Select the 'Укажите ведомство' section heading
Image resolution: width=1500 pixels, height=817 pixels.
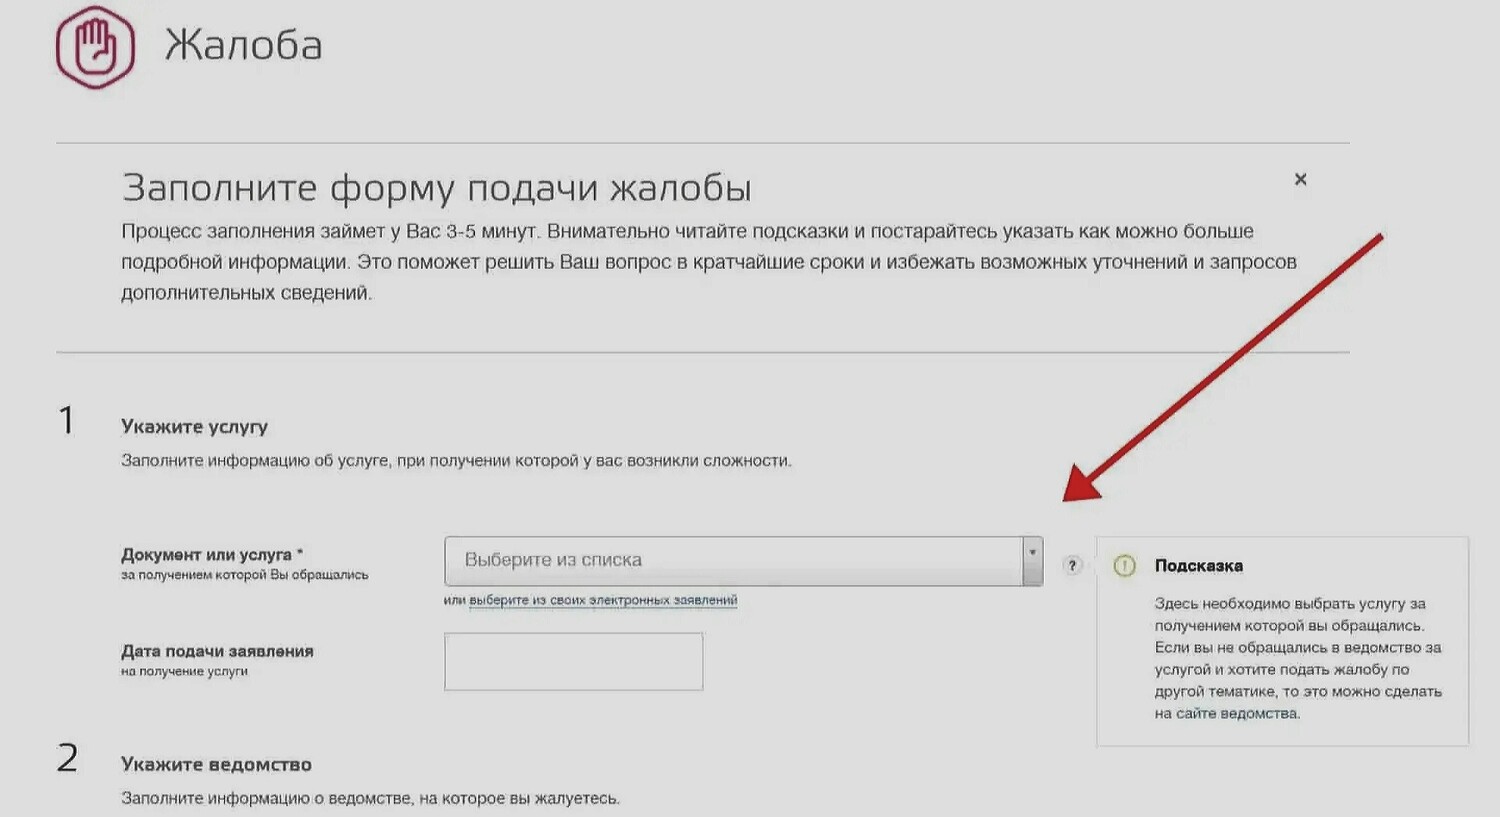pos(216,765)
